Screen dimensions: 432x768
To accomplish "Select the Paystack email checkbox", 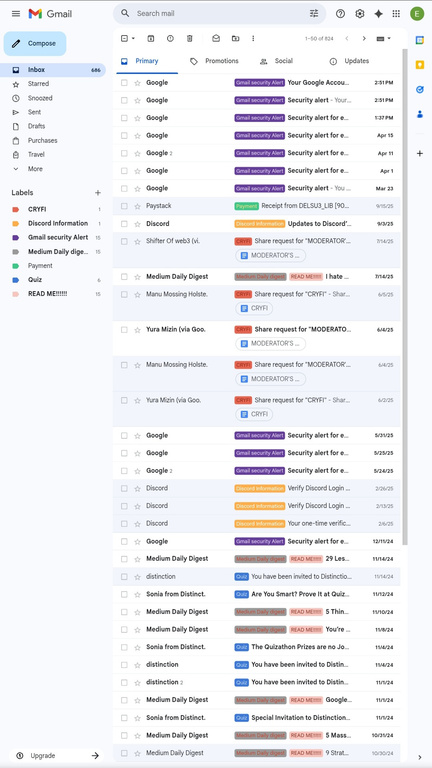I will pos(124,206).
